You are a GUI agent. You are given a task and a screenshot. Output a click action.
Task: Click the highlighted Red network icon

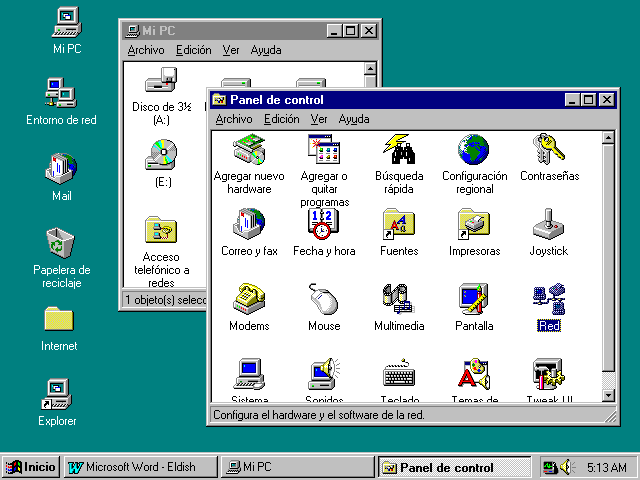tap(549, 299)
